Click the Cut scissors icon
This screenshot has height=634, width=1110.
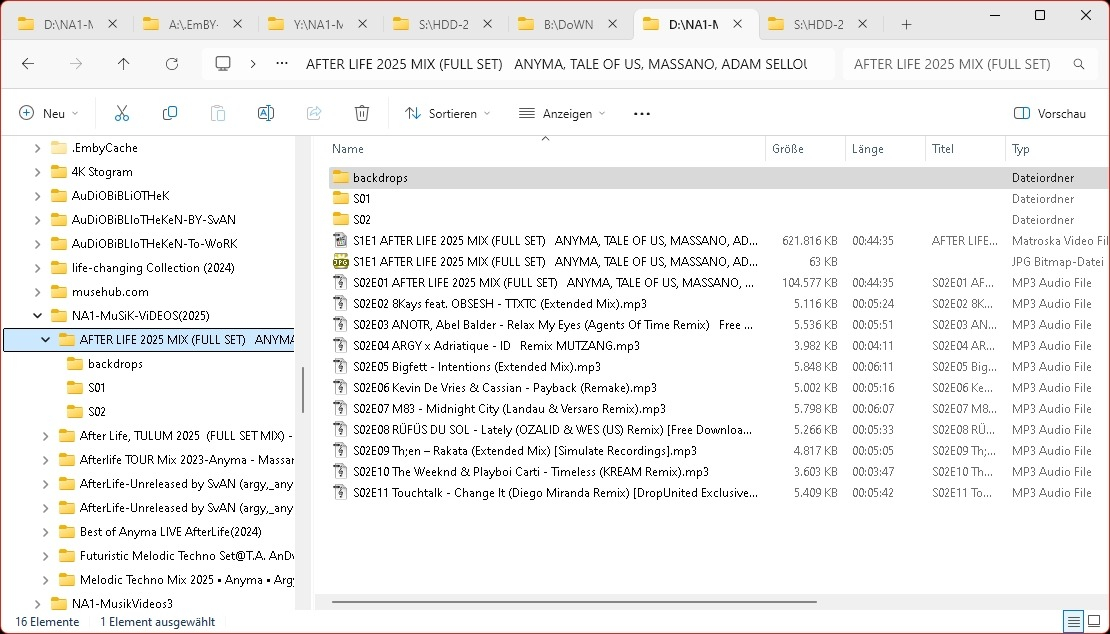(x=122, y=114)
